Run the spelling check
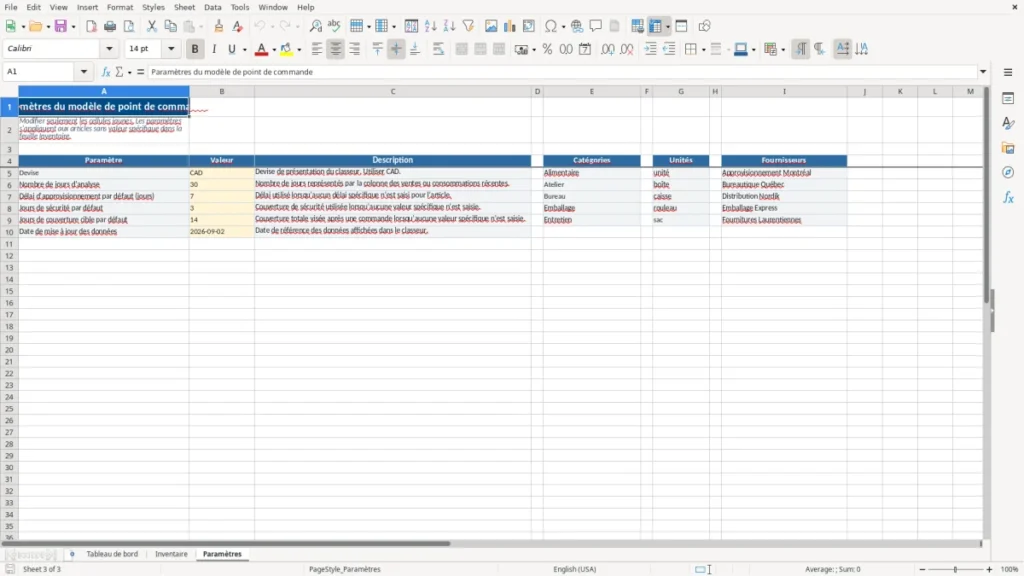This screenshot has height=576, width=1024. (334, 26)
